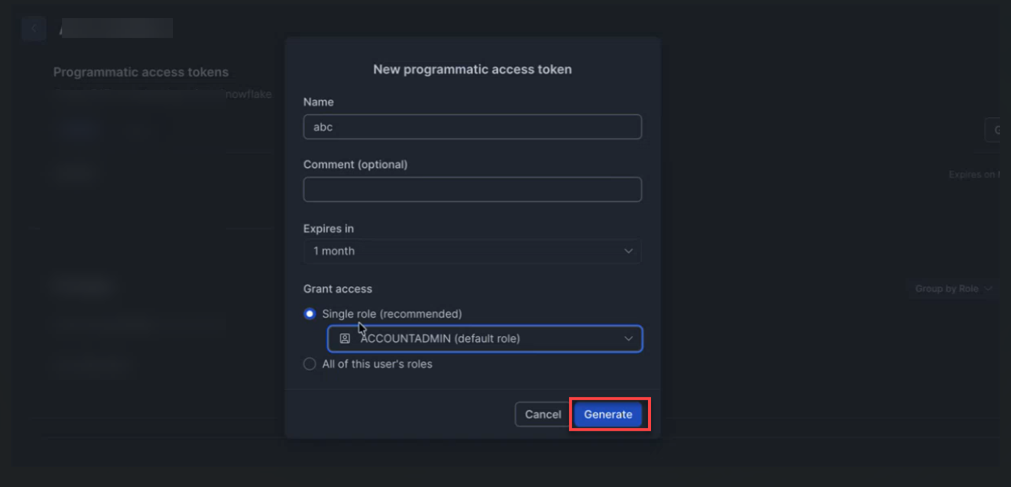The height and width of the screenshot is (487, 1011).
Task: Click the Comment (optional) label
Action: pos(355,164)
